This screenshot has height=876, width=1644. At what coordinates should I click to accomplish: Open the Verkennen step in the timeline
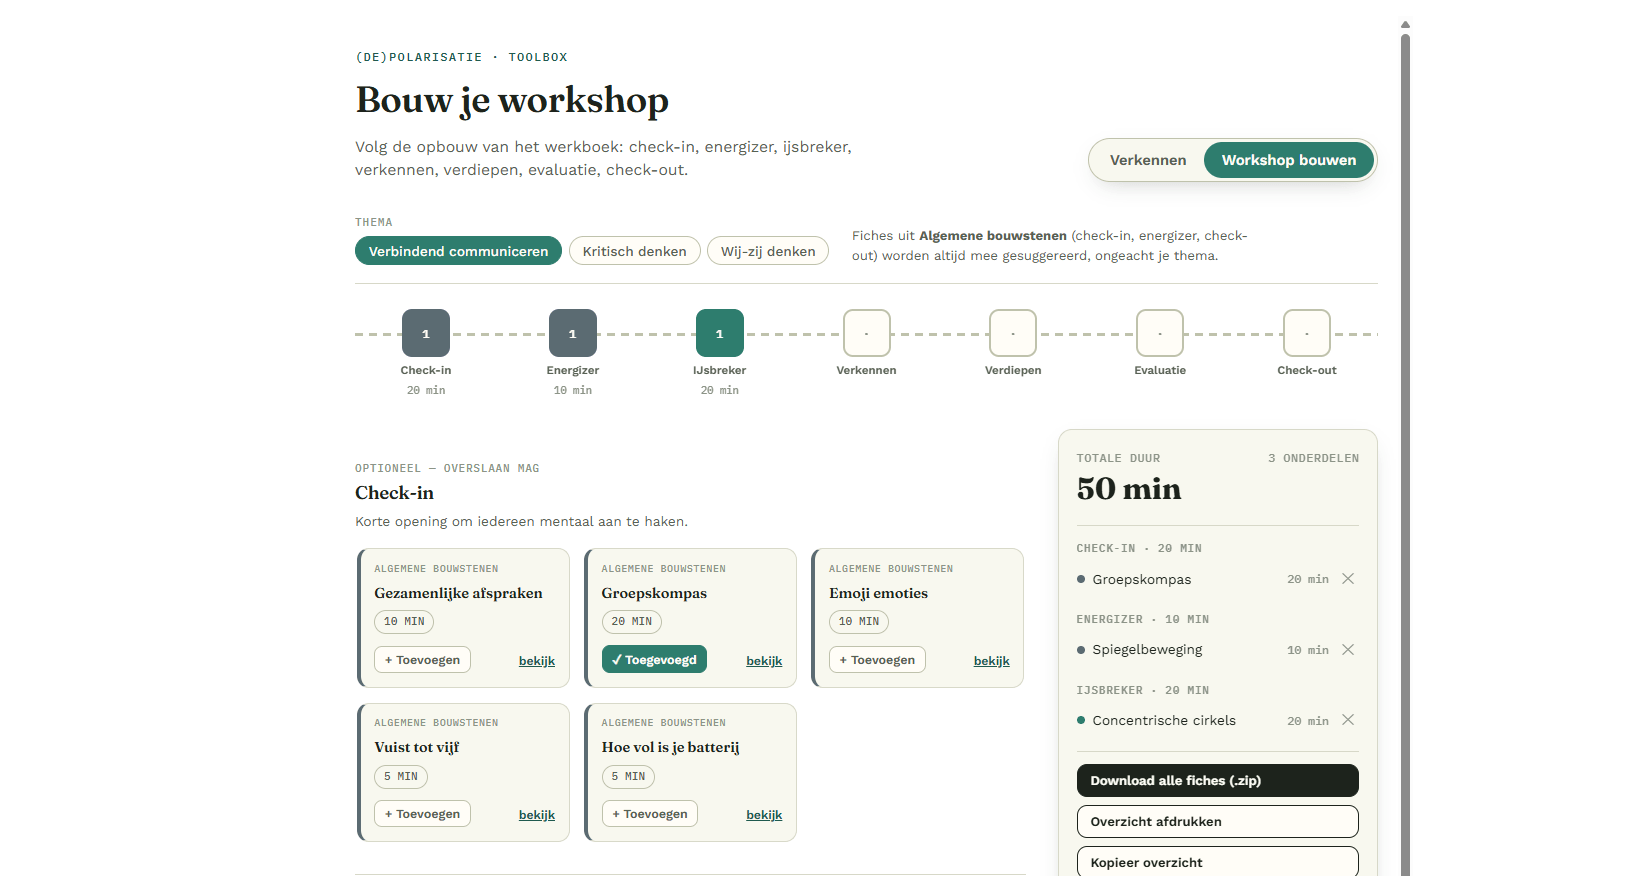coord(867,333)
